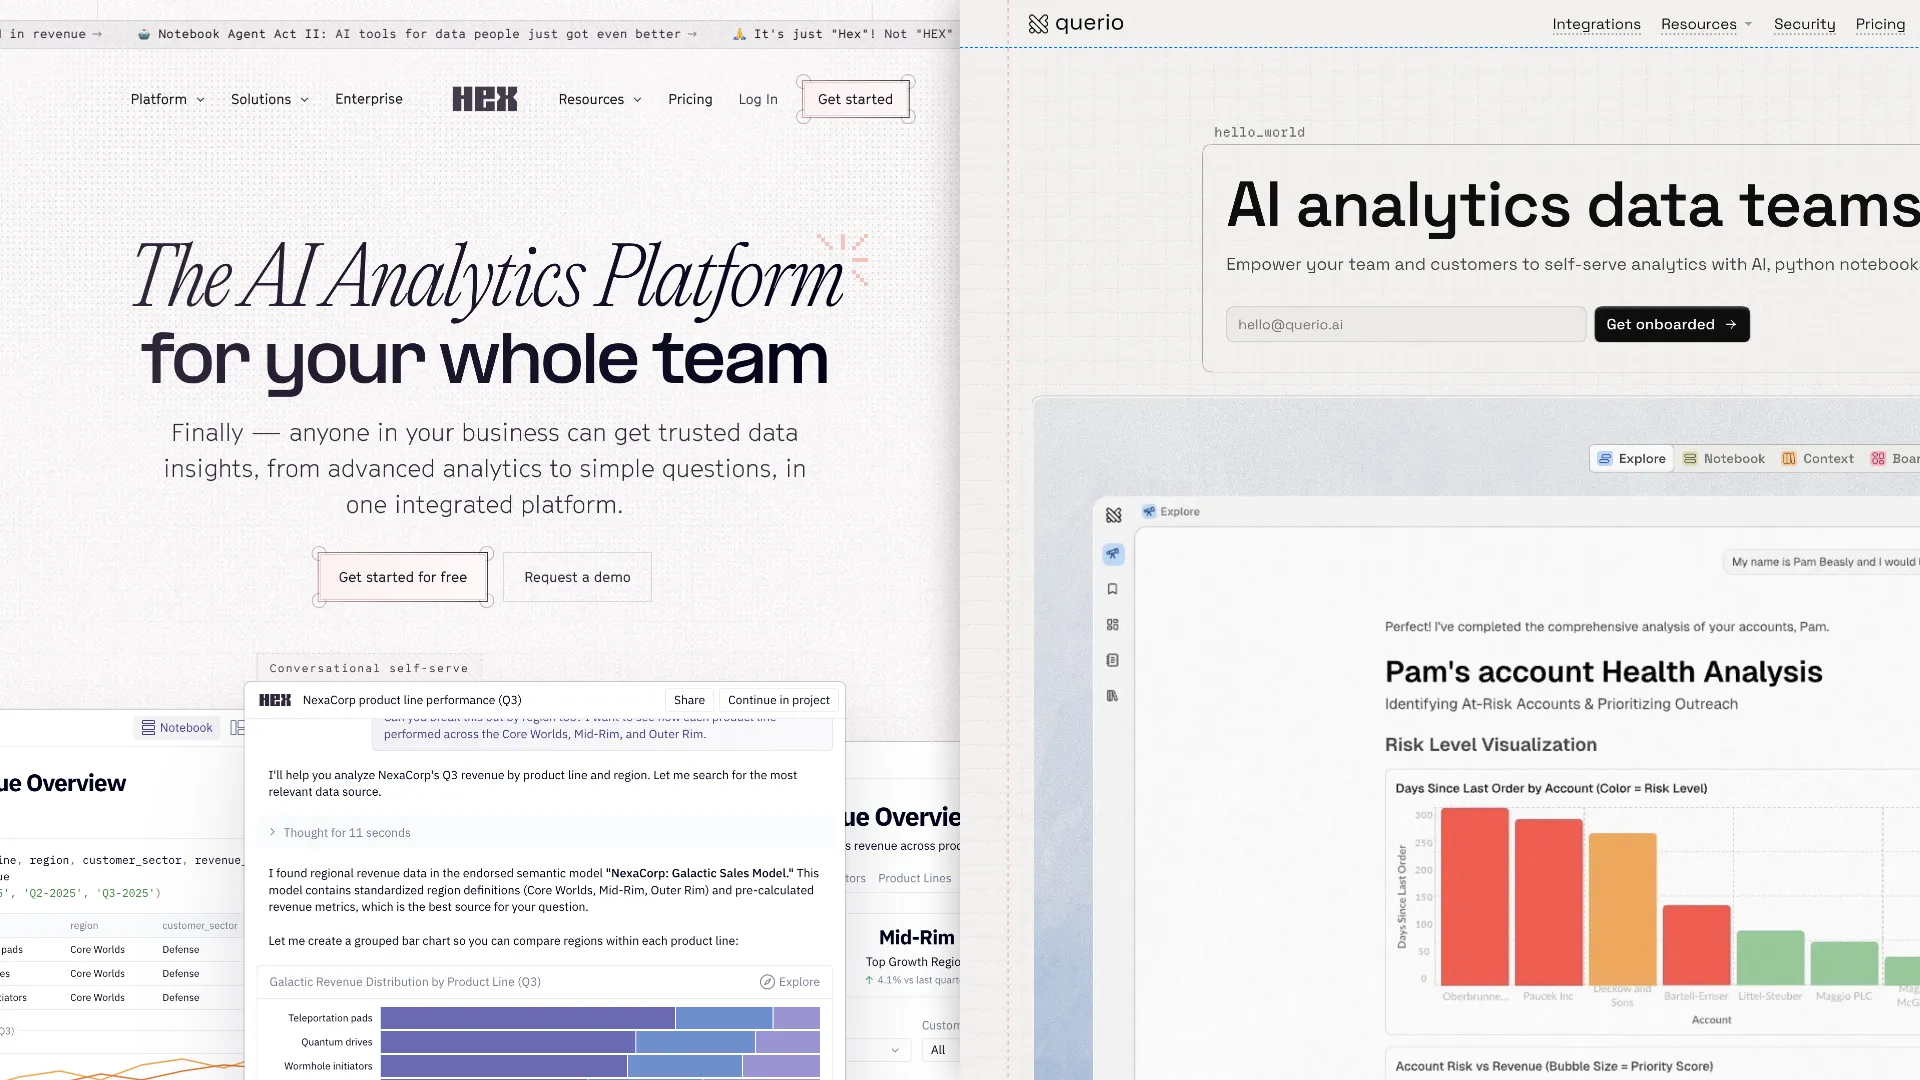Expand the Solutions dropdown menu
The image size is (1920, 1080).
269,99
